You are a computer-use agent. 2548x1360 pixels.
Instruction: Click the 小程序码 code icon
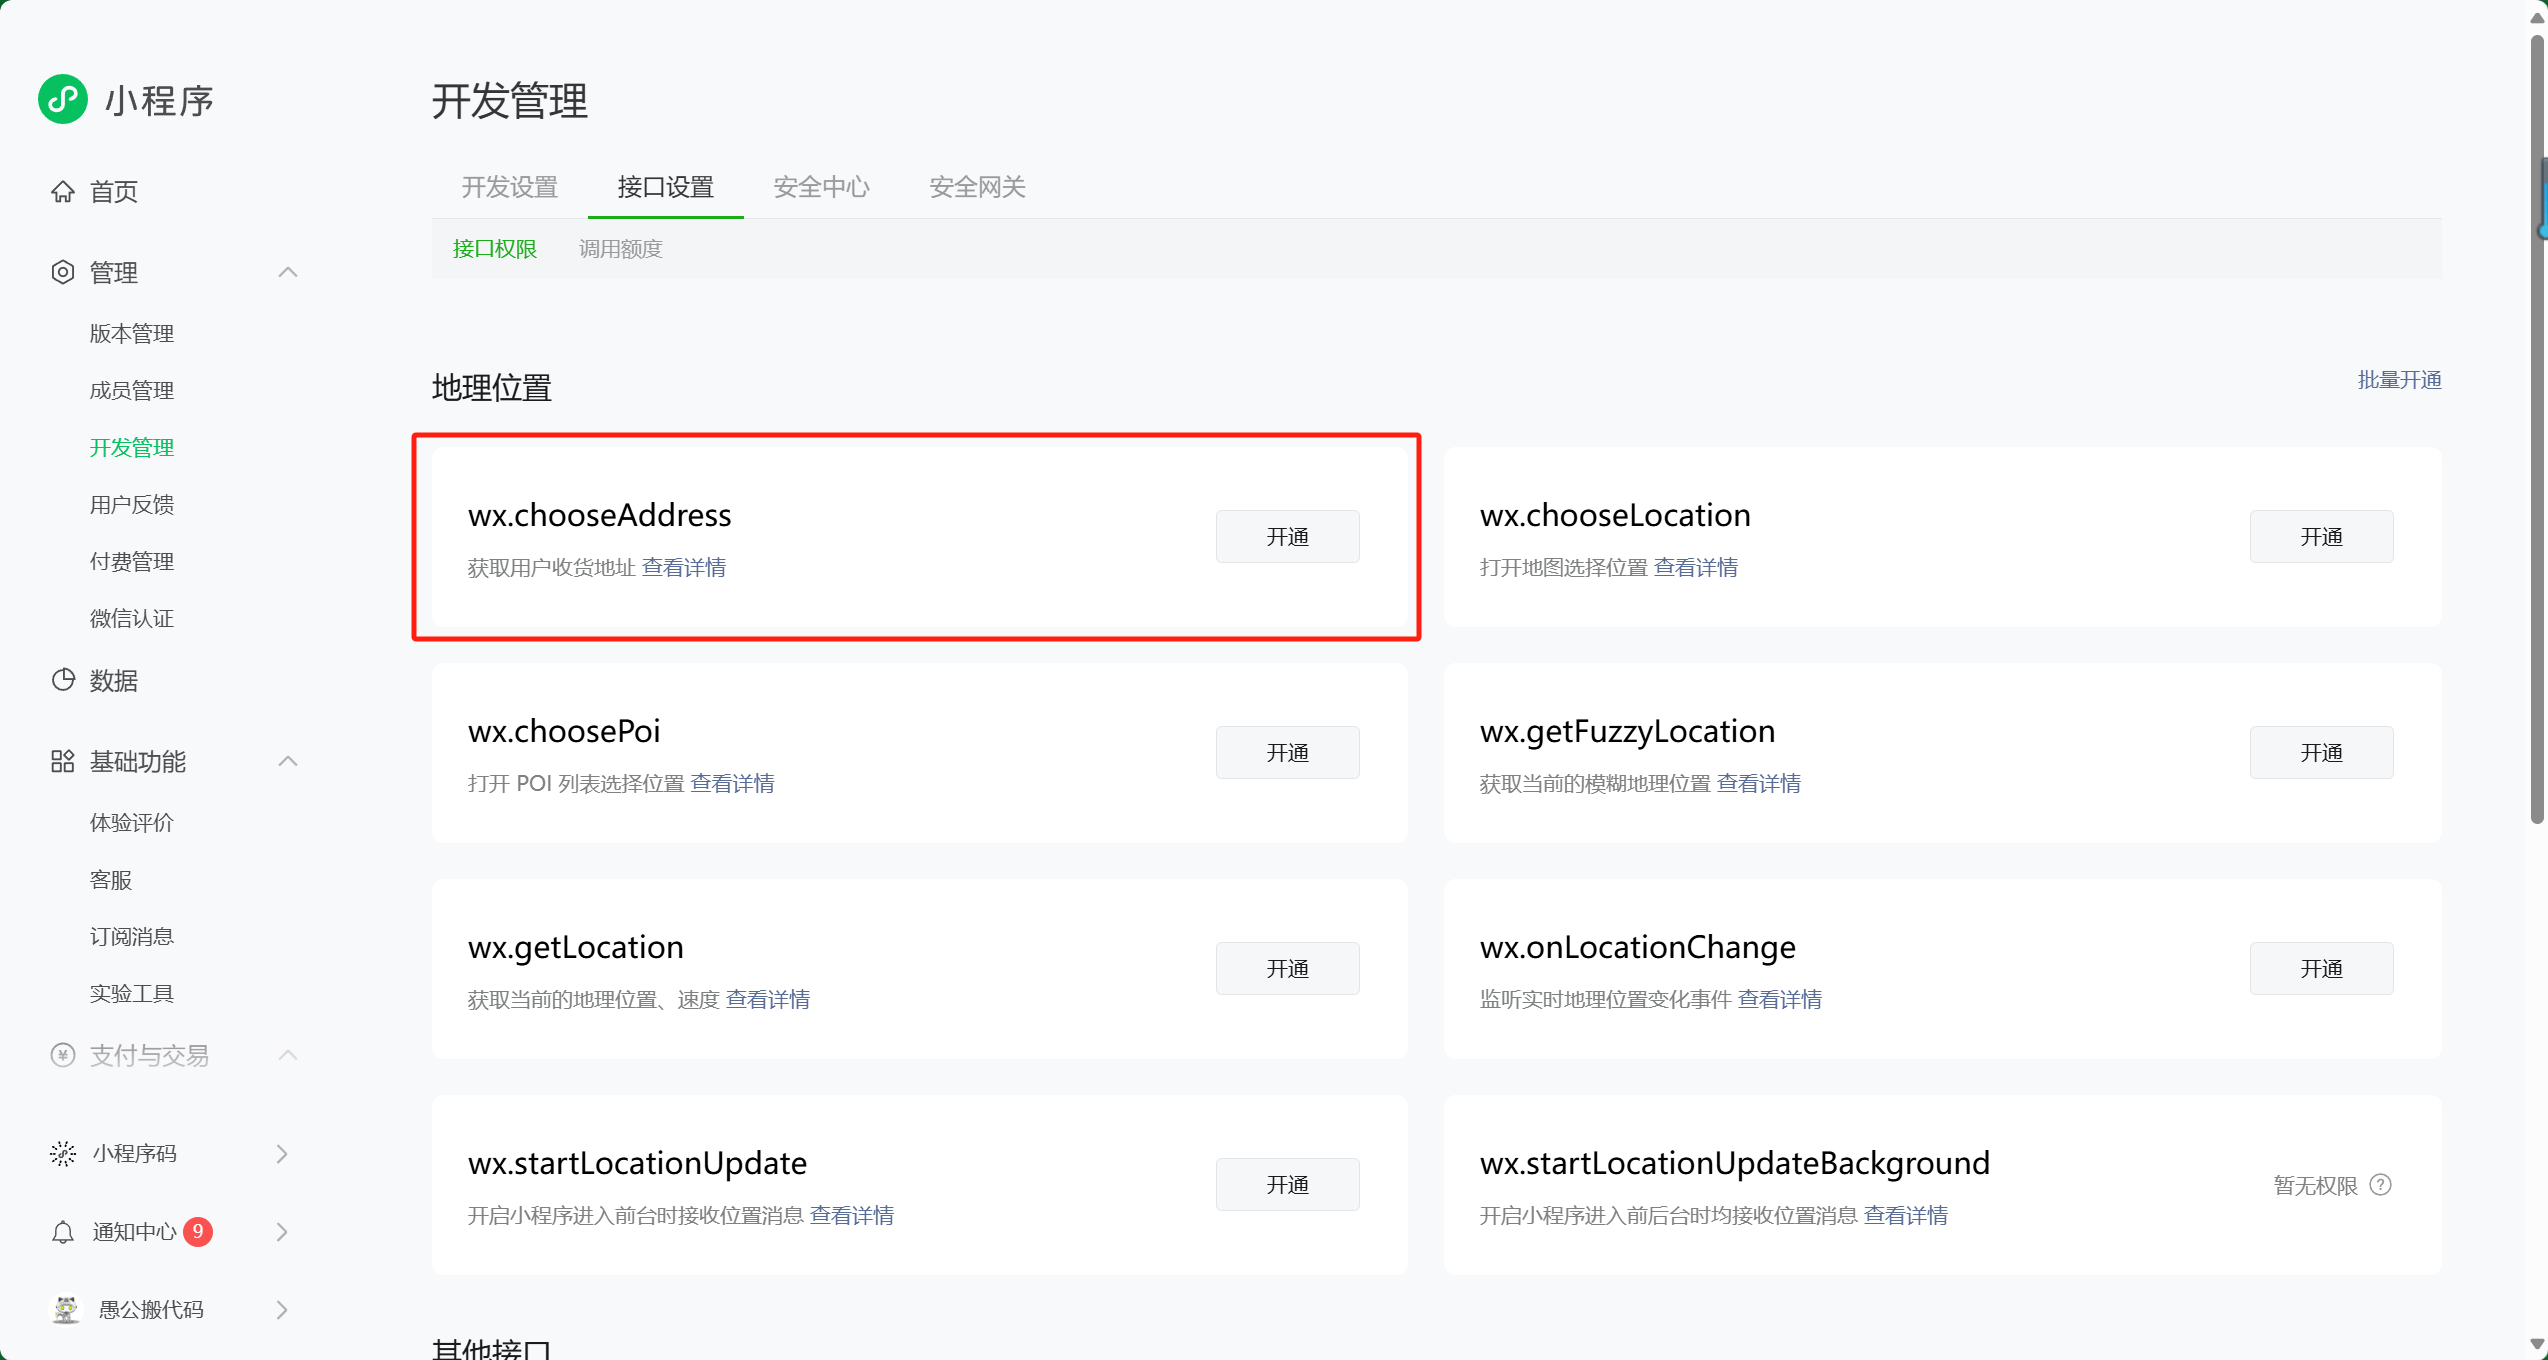(63, 1153)
